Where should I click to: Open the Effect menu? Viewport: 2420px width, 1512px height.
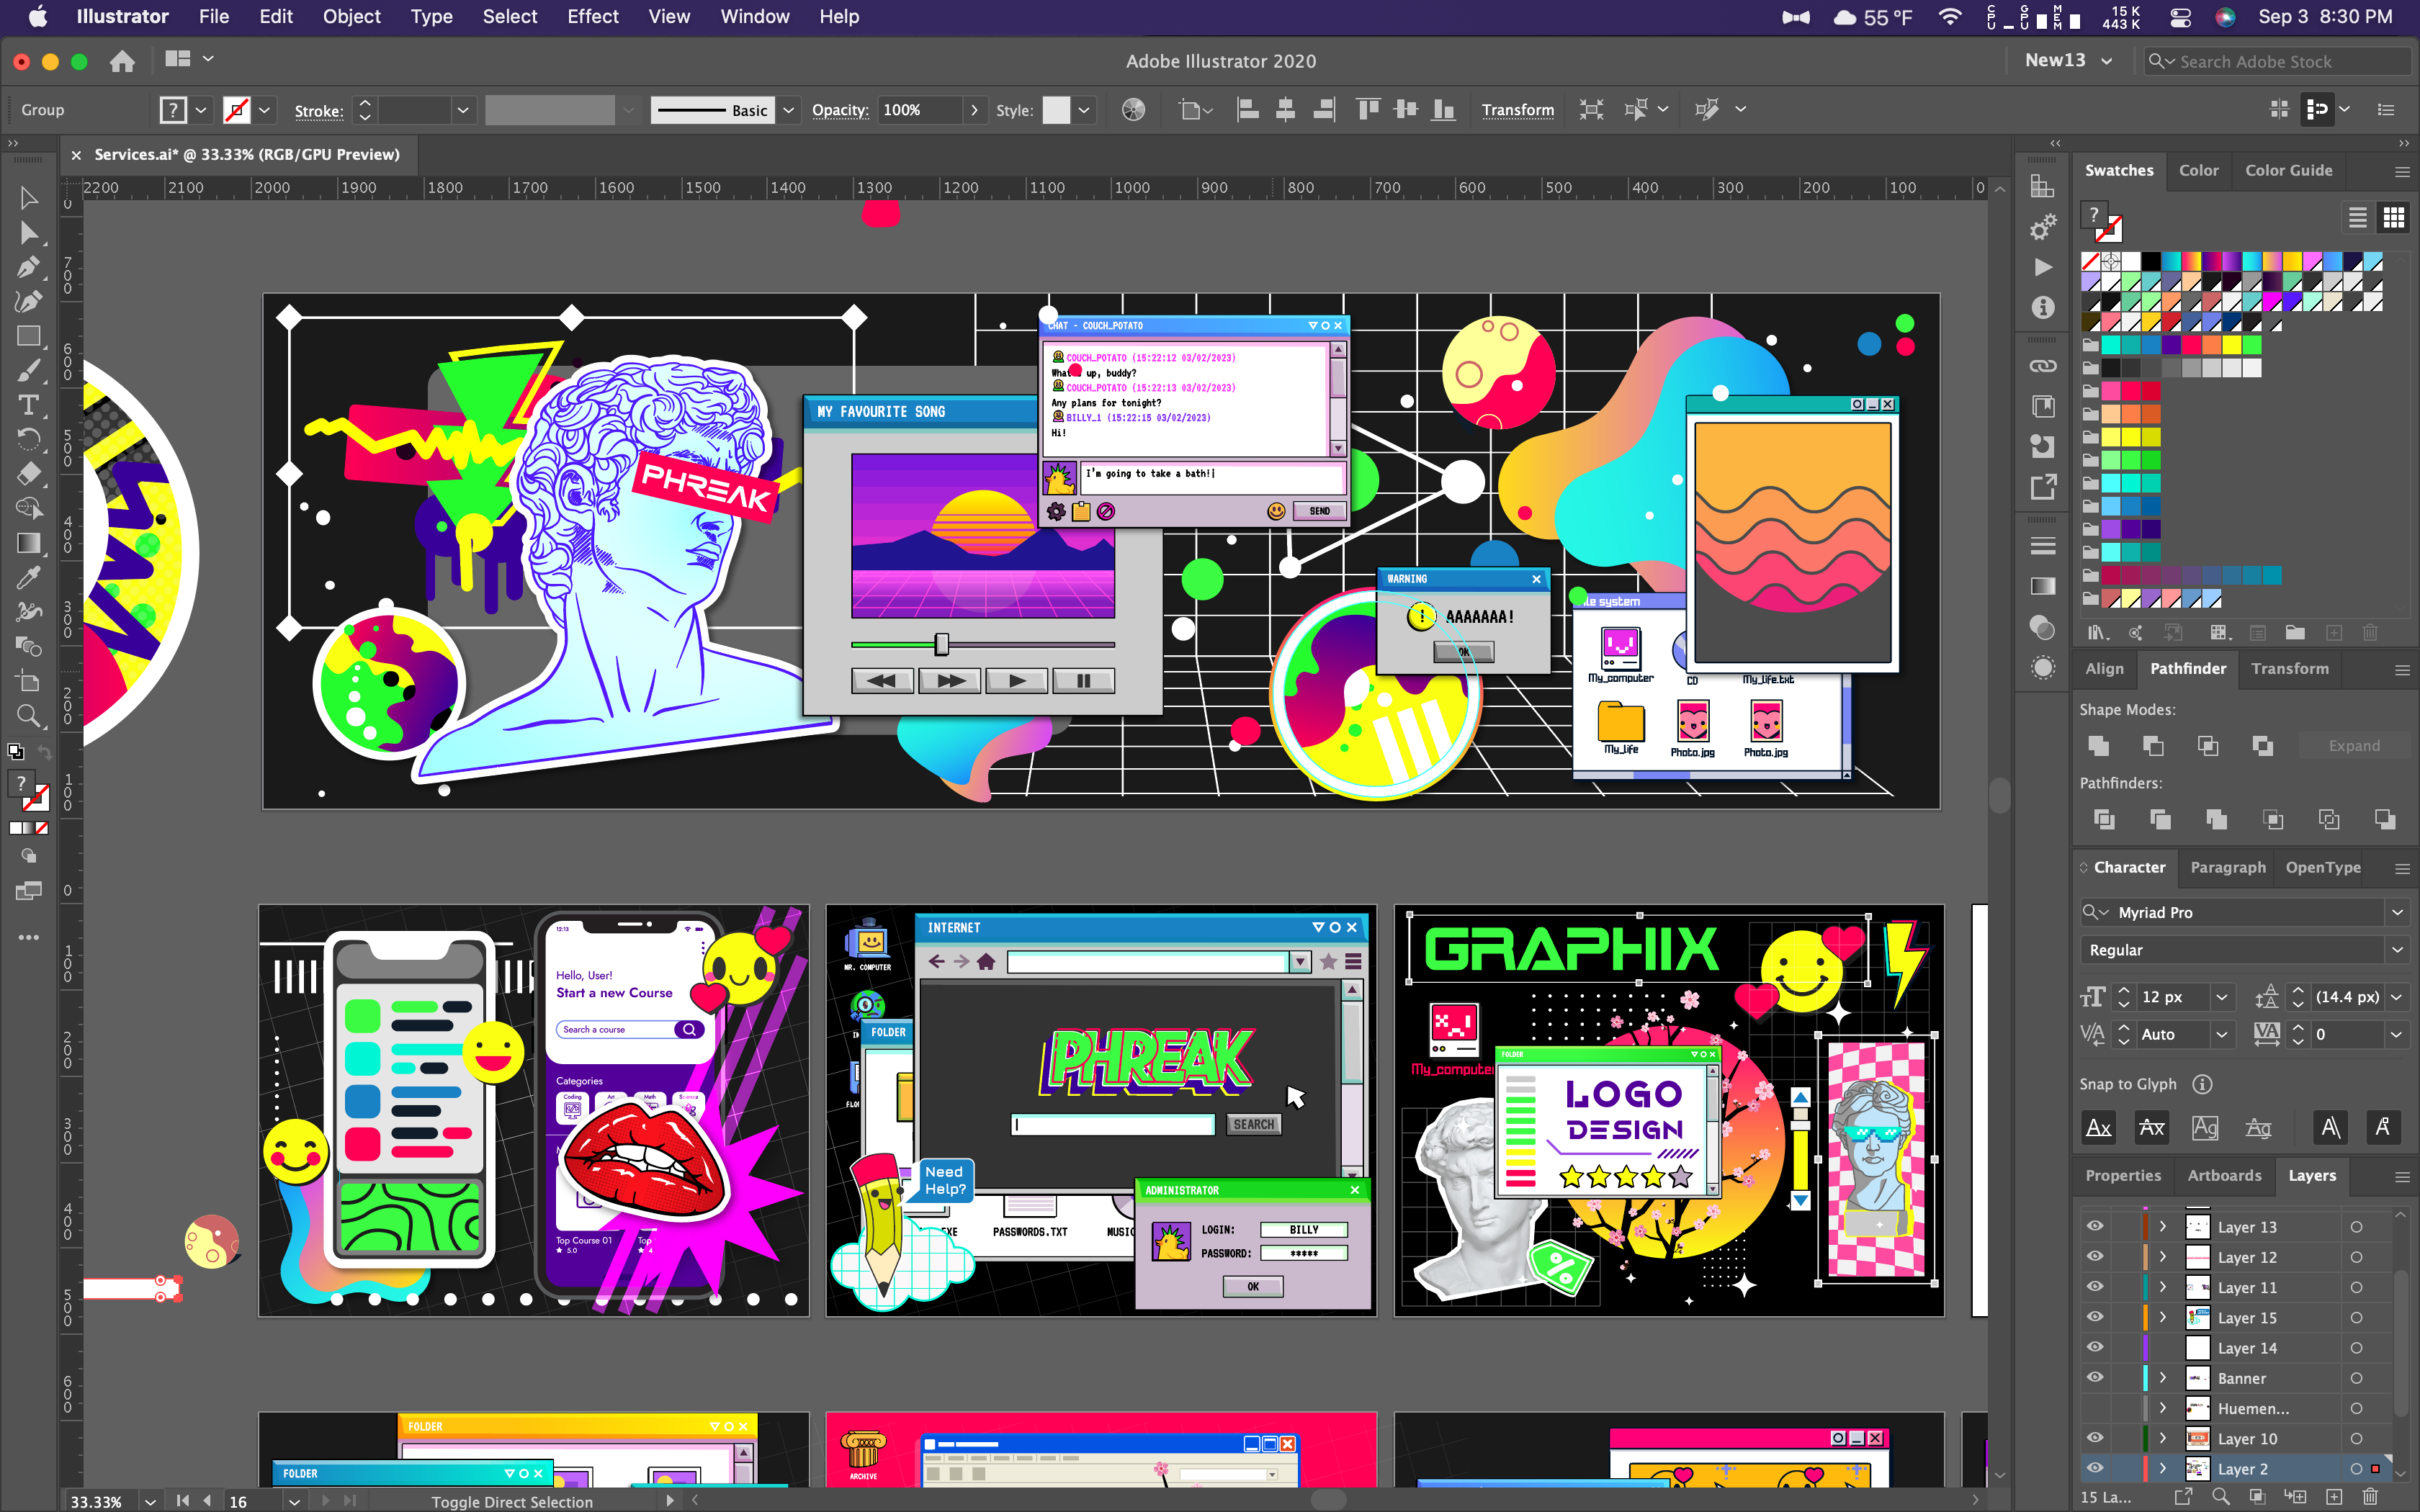[592, 17]
